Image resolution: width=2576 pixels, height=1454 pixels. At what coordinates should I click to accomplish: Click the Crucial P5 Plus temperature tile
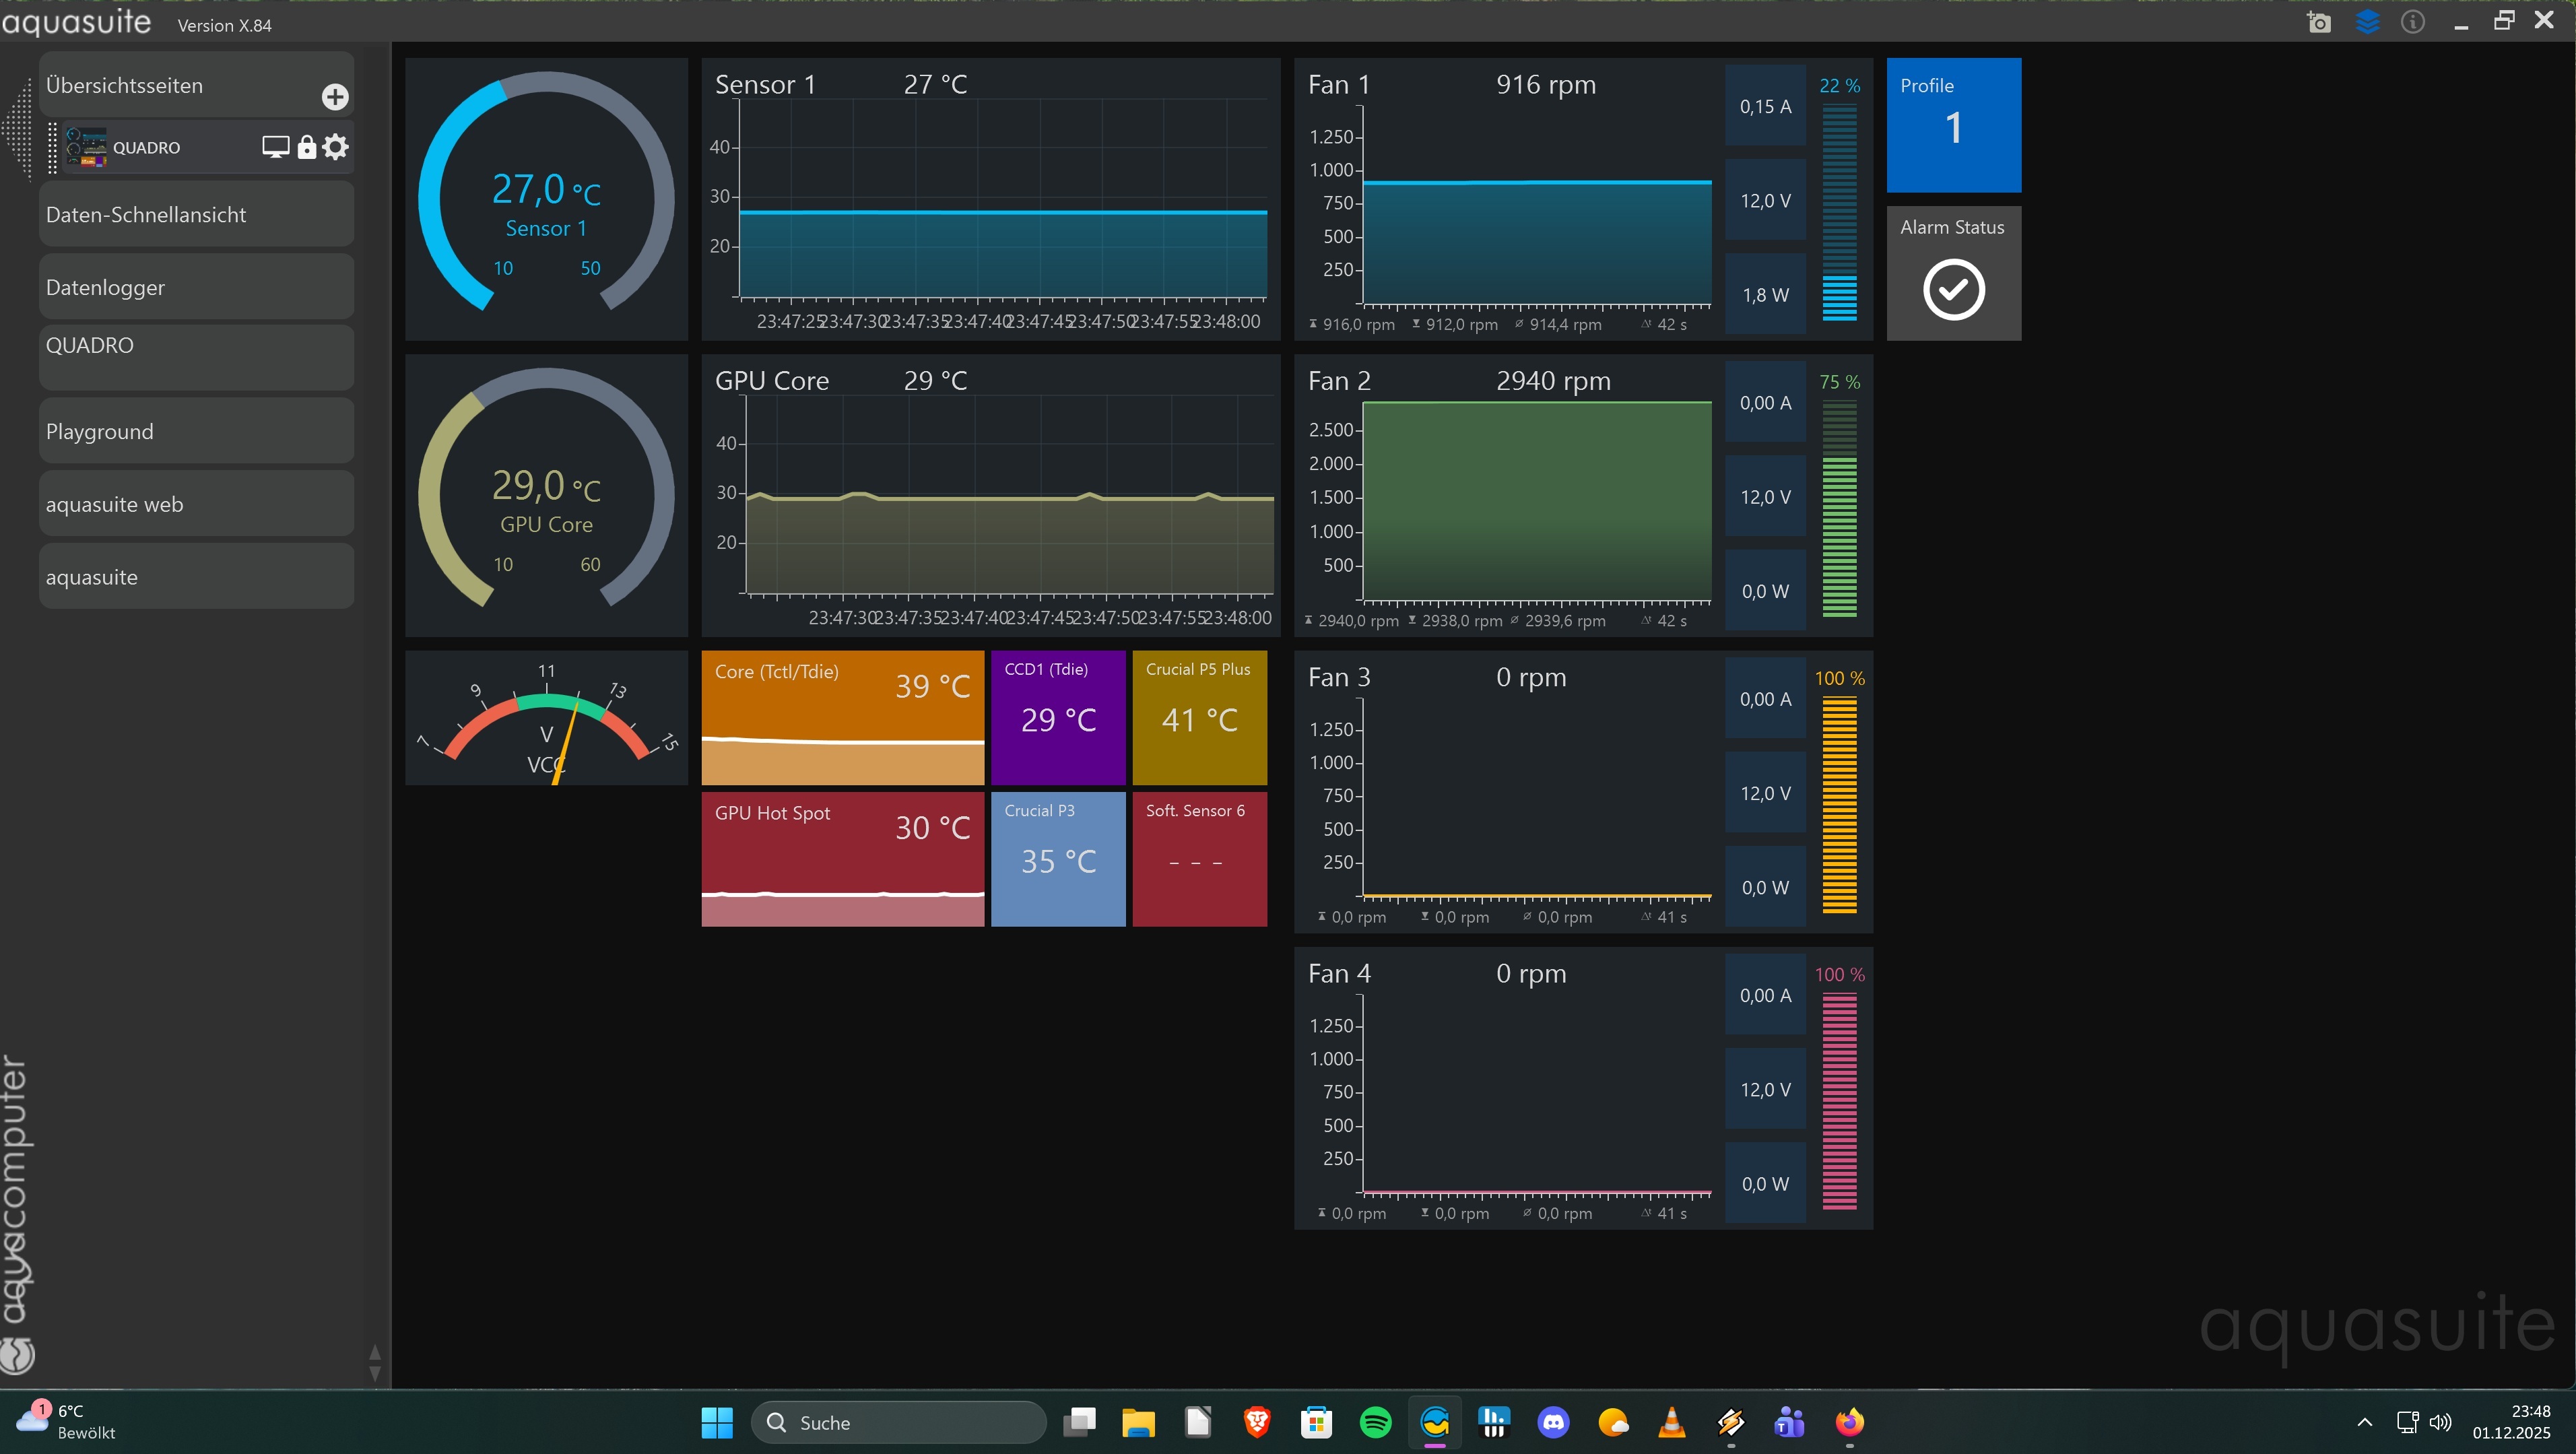click(1199, 717)
